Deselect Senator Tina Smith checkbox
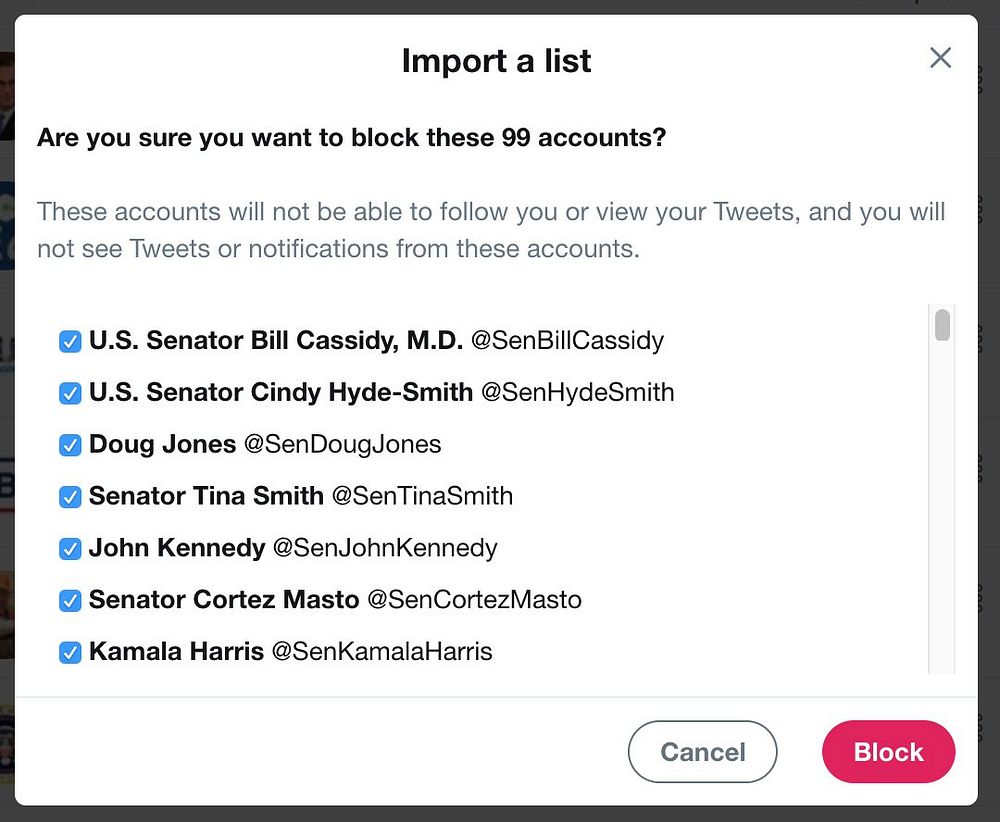Viewport: 1000px width, 822px height. coord(70,497)
